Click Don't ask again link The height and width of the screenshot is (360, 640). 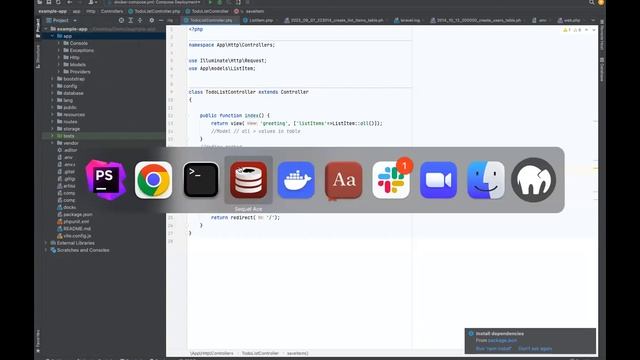[535, 349]
